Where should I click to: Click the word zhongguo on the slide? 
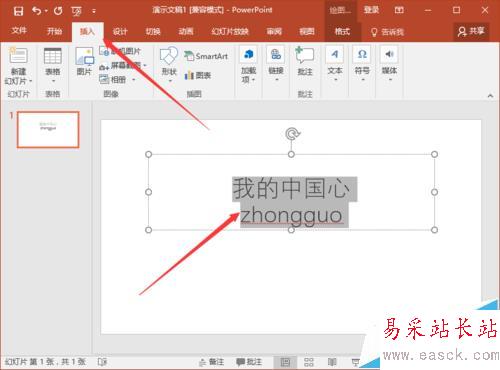[x=291, y=215]
